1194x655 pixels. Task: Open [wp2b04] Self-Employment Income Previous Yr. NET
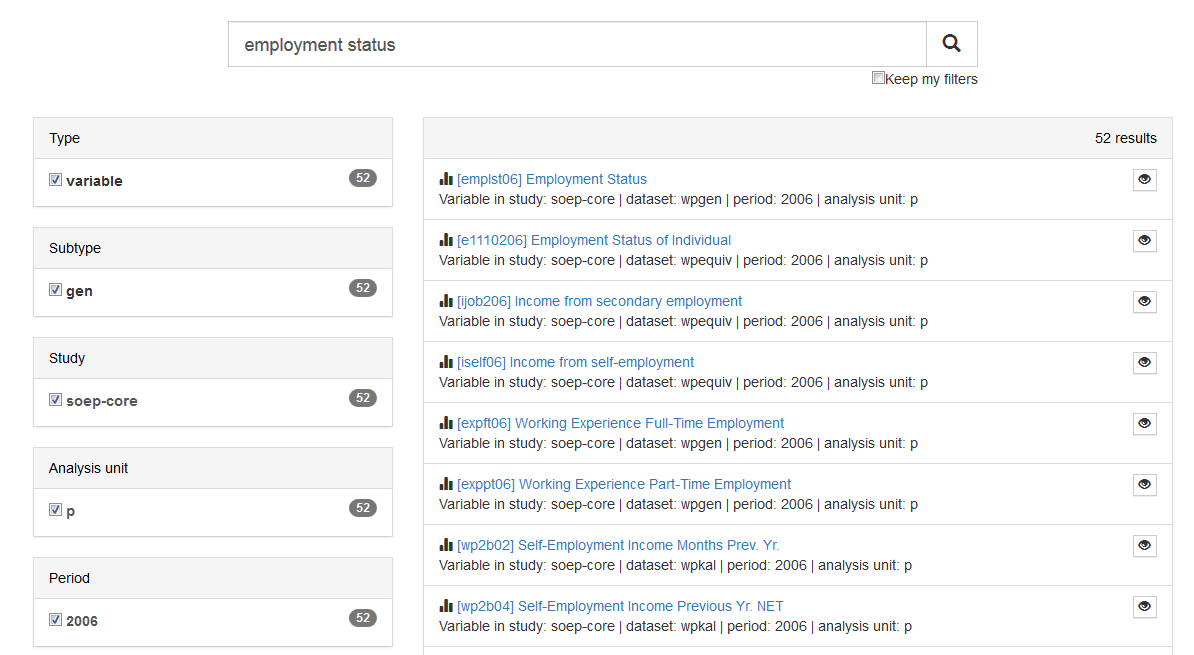pyautogui.click(x=621, y=605)
